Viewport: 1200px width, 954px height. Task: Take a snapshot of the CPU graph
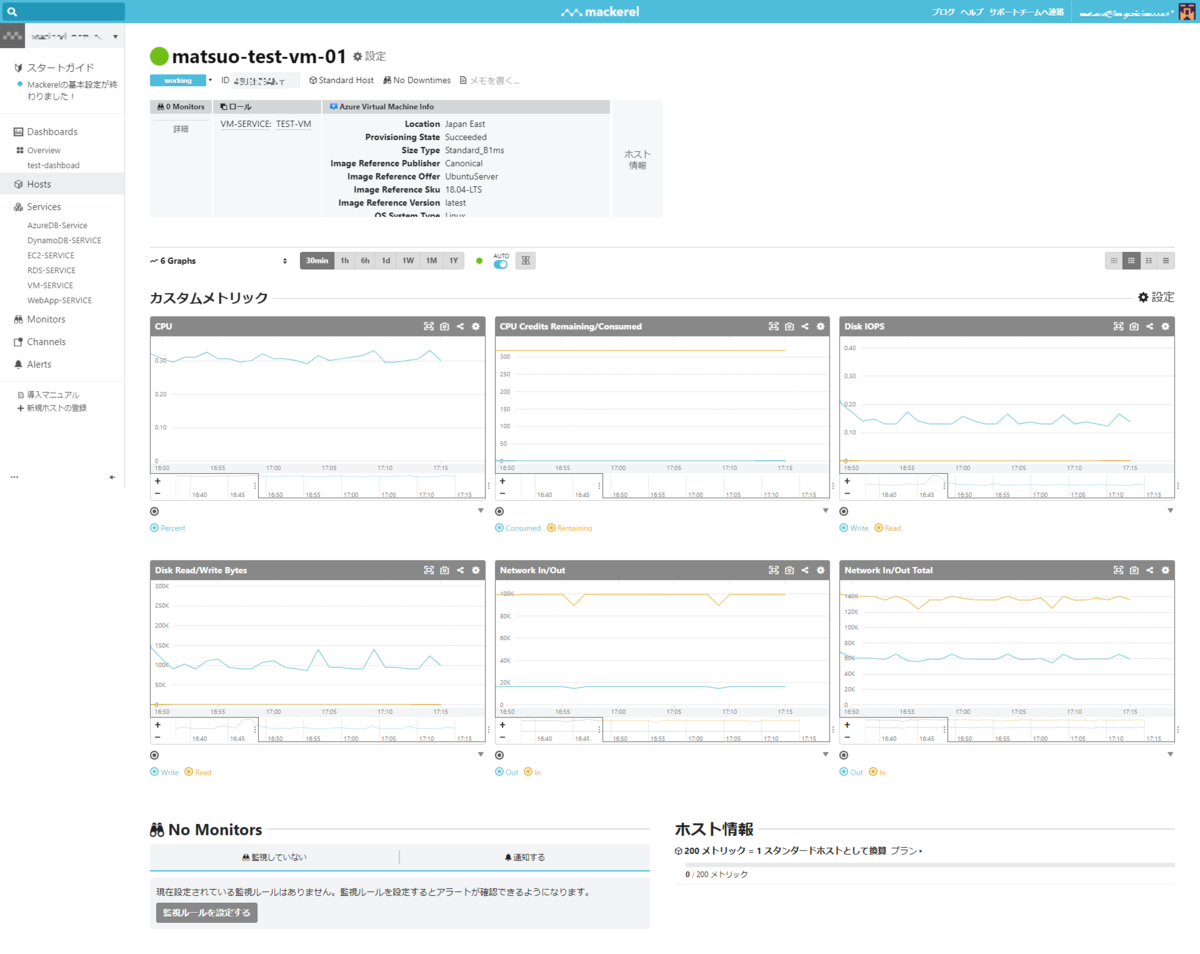pyautogui.click(x=444, y=326)
